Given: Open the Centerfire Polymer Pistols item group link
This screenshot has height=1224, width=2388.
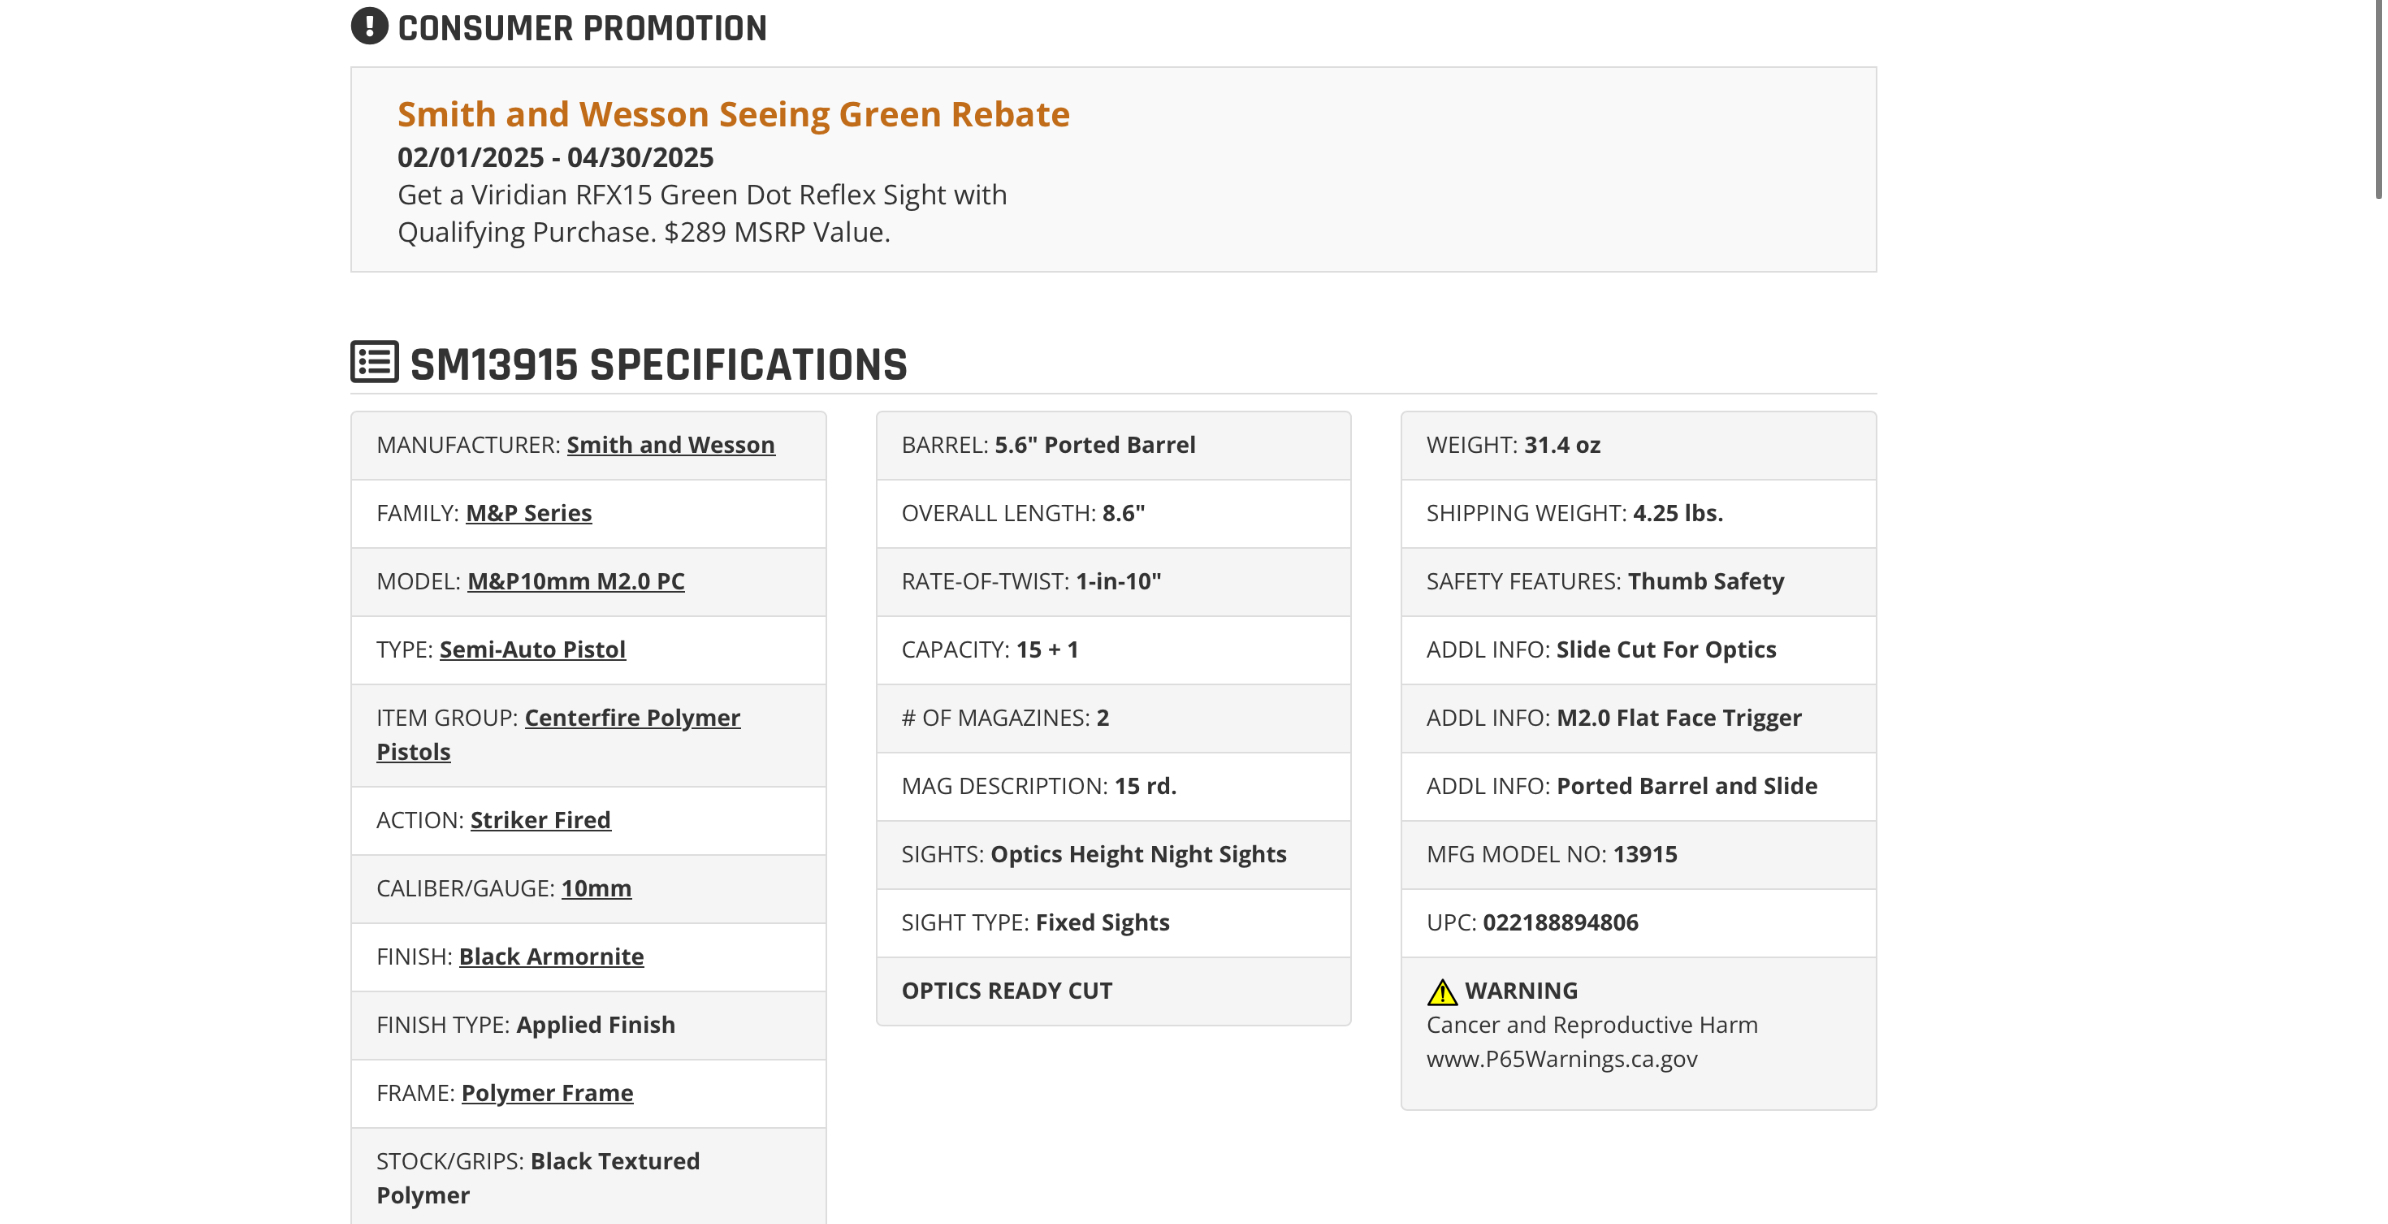Looking at the screenshot, I should pyautogui.click(x=558, y=735).
